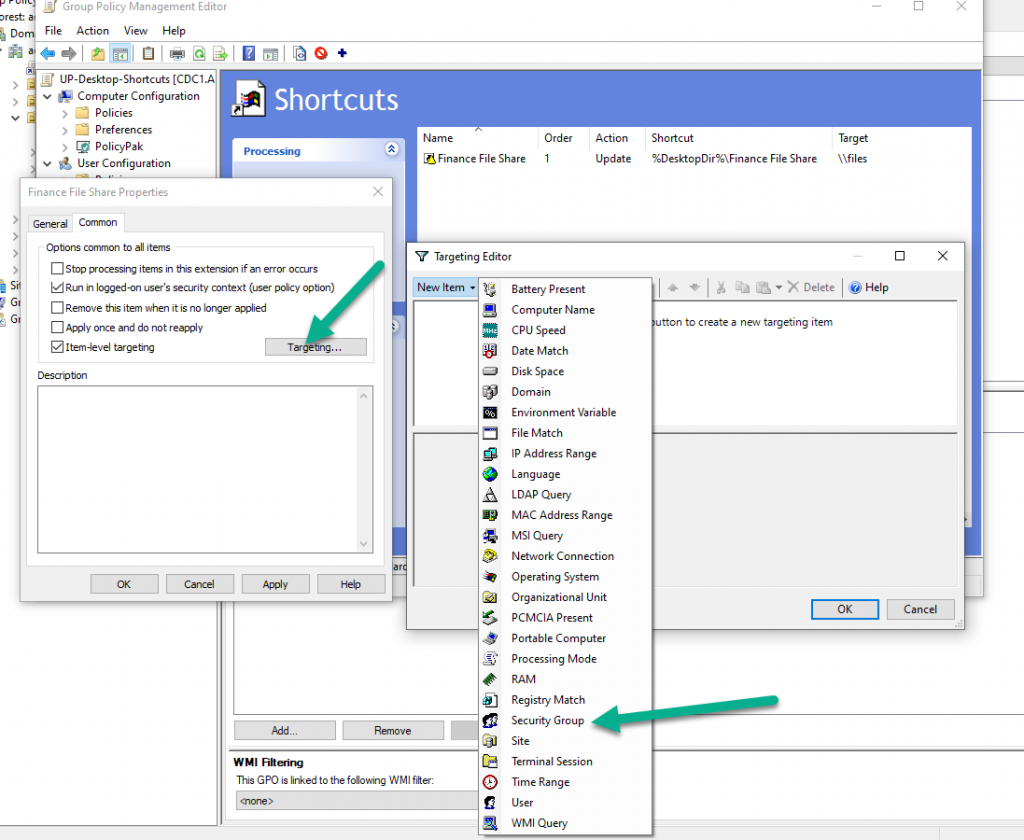Click the Refresh icon in the GPMC toolbar

click(x=199, y=53)
